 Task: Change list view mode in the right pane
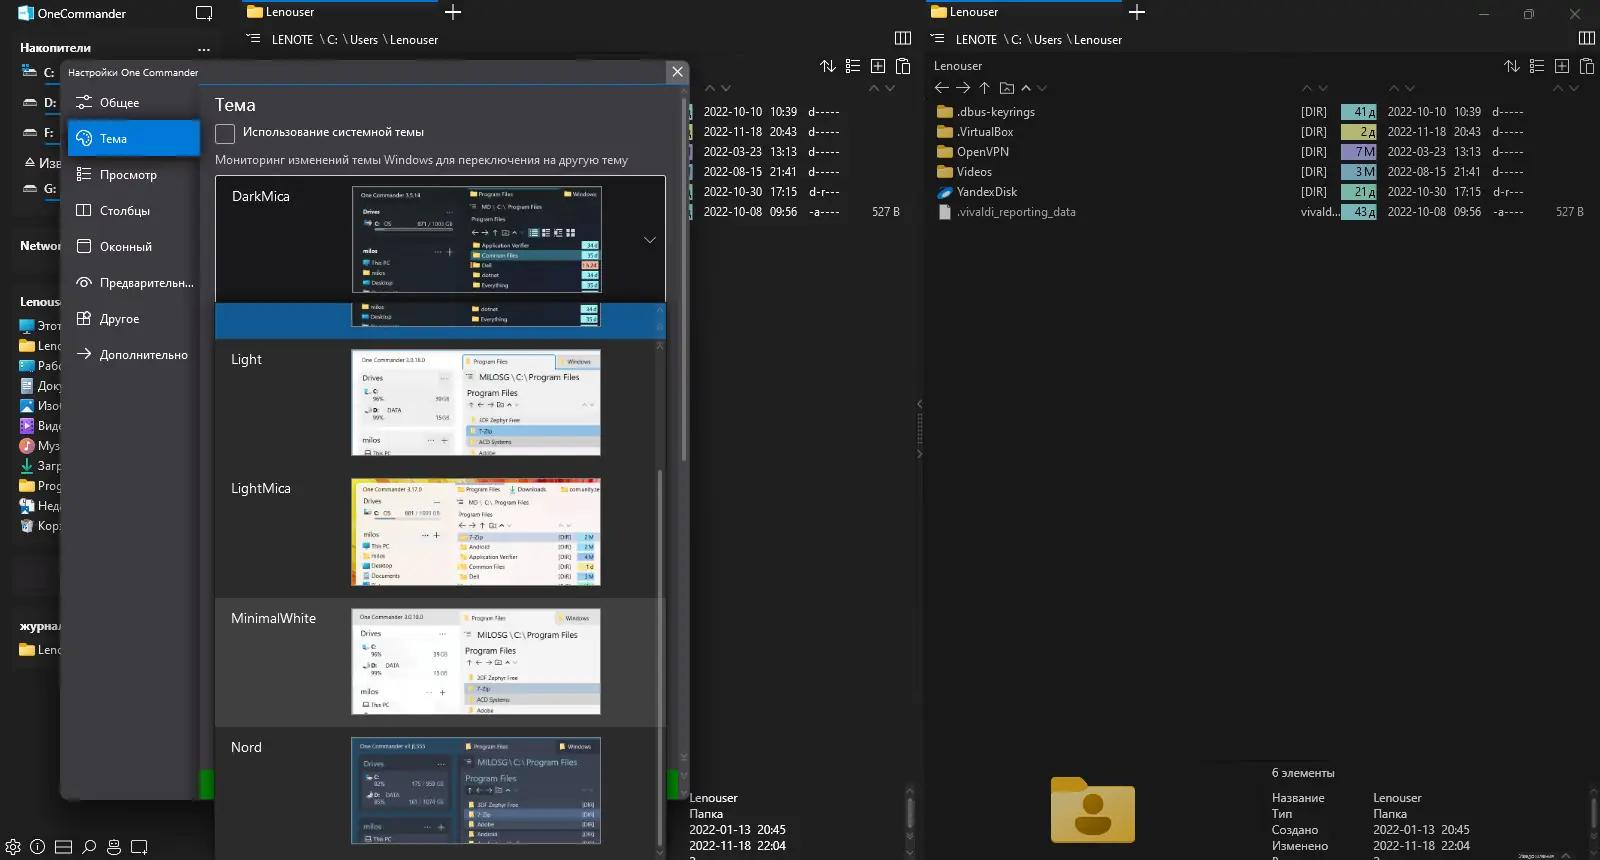pyautogui.click(x=1537, y=66)
